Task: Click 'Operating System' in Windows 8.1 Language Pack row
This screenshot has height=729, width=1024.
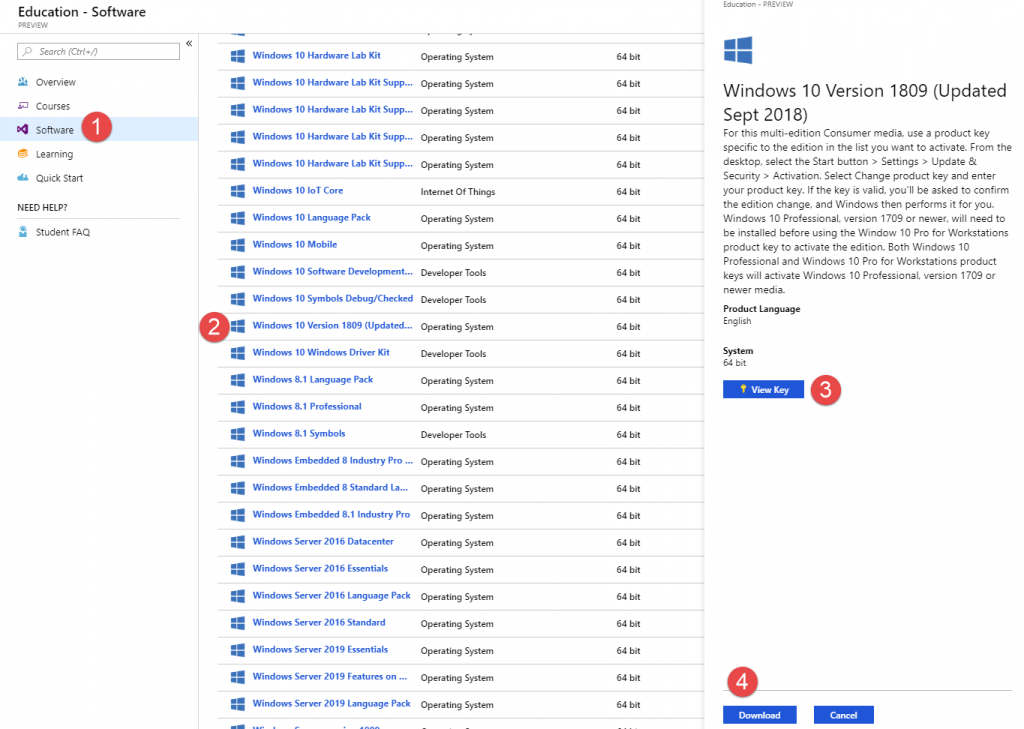Action: [x=457, y=381]
